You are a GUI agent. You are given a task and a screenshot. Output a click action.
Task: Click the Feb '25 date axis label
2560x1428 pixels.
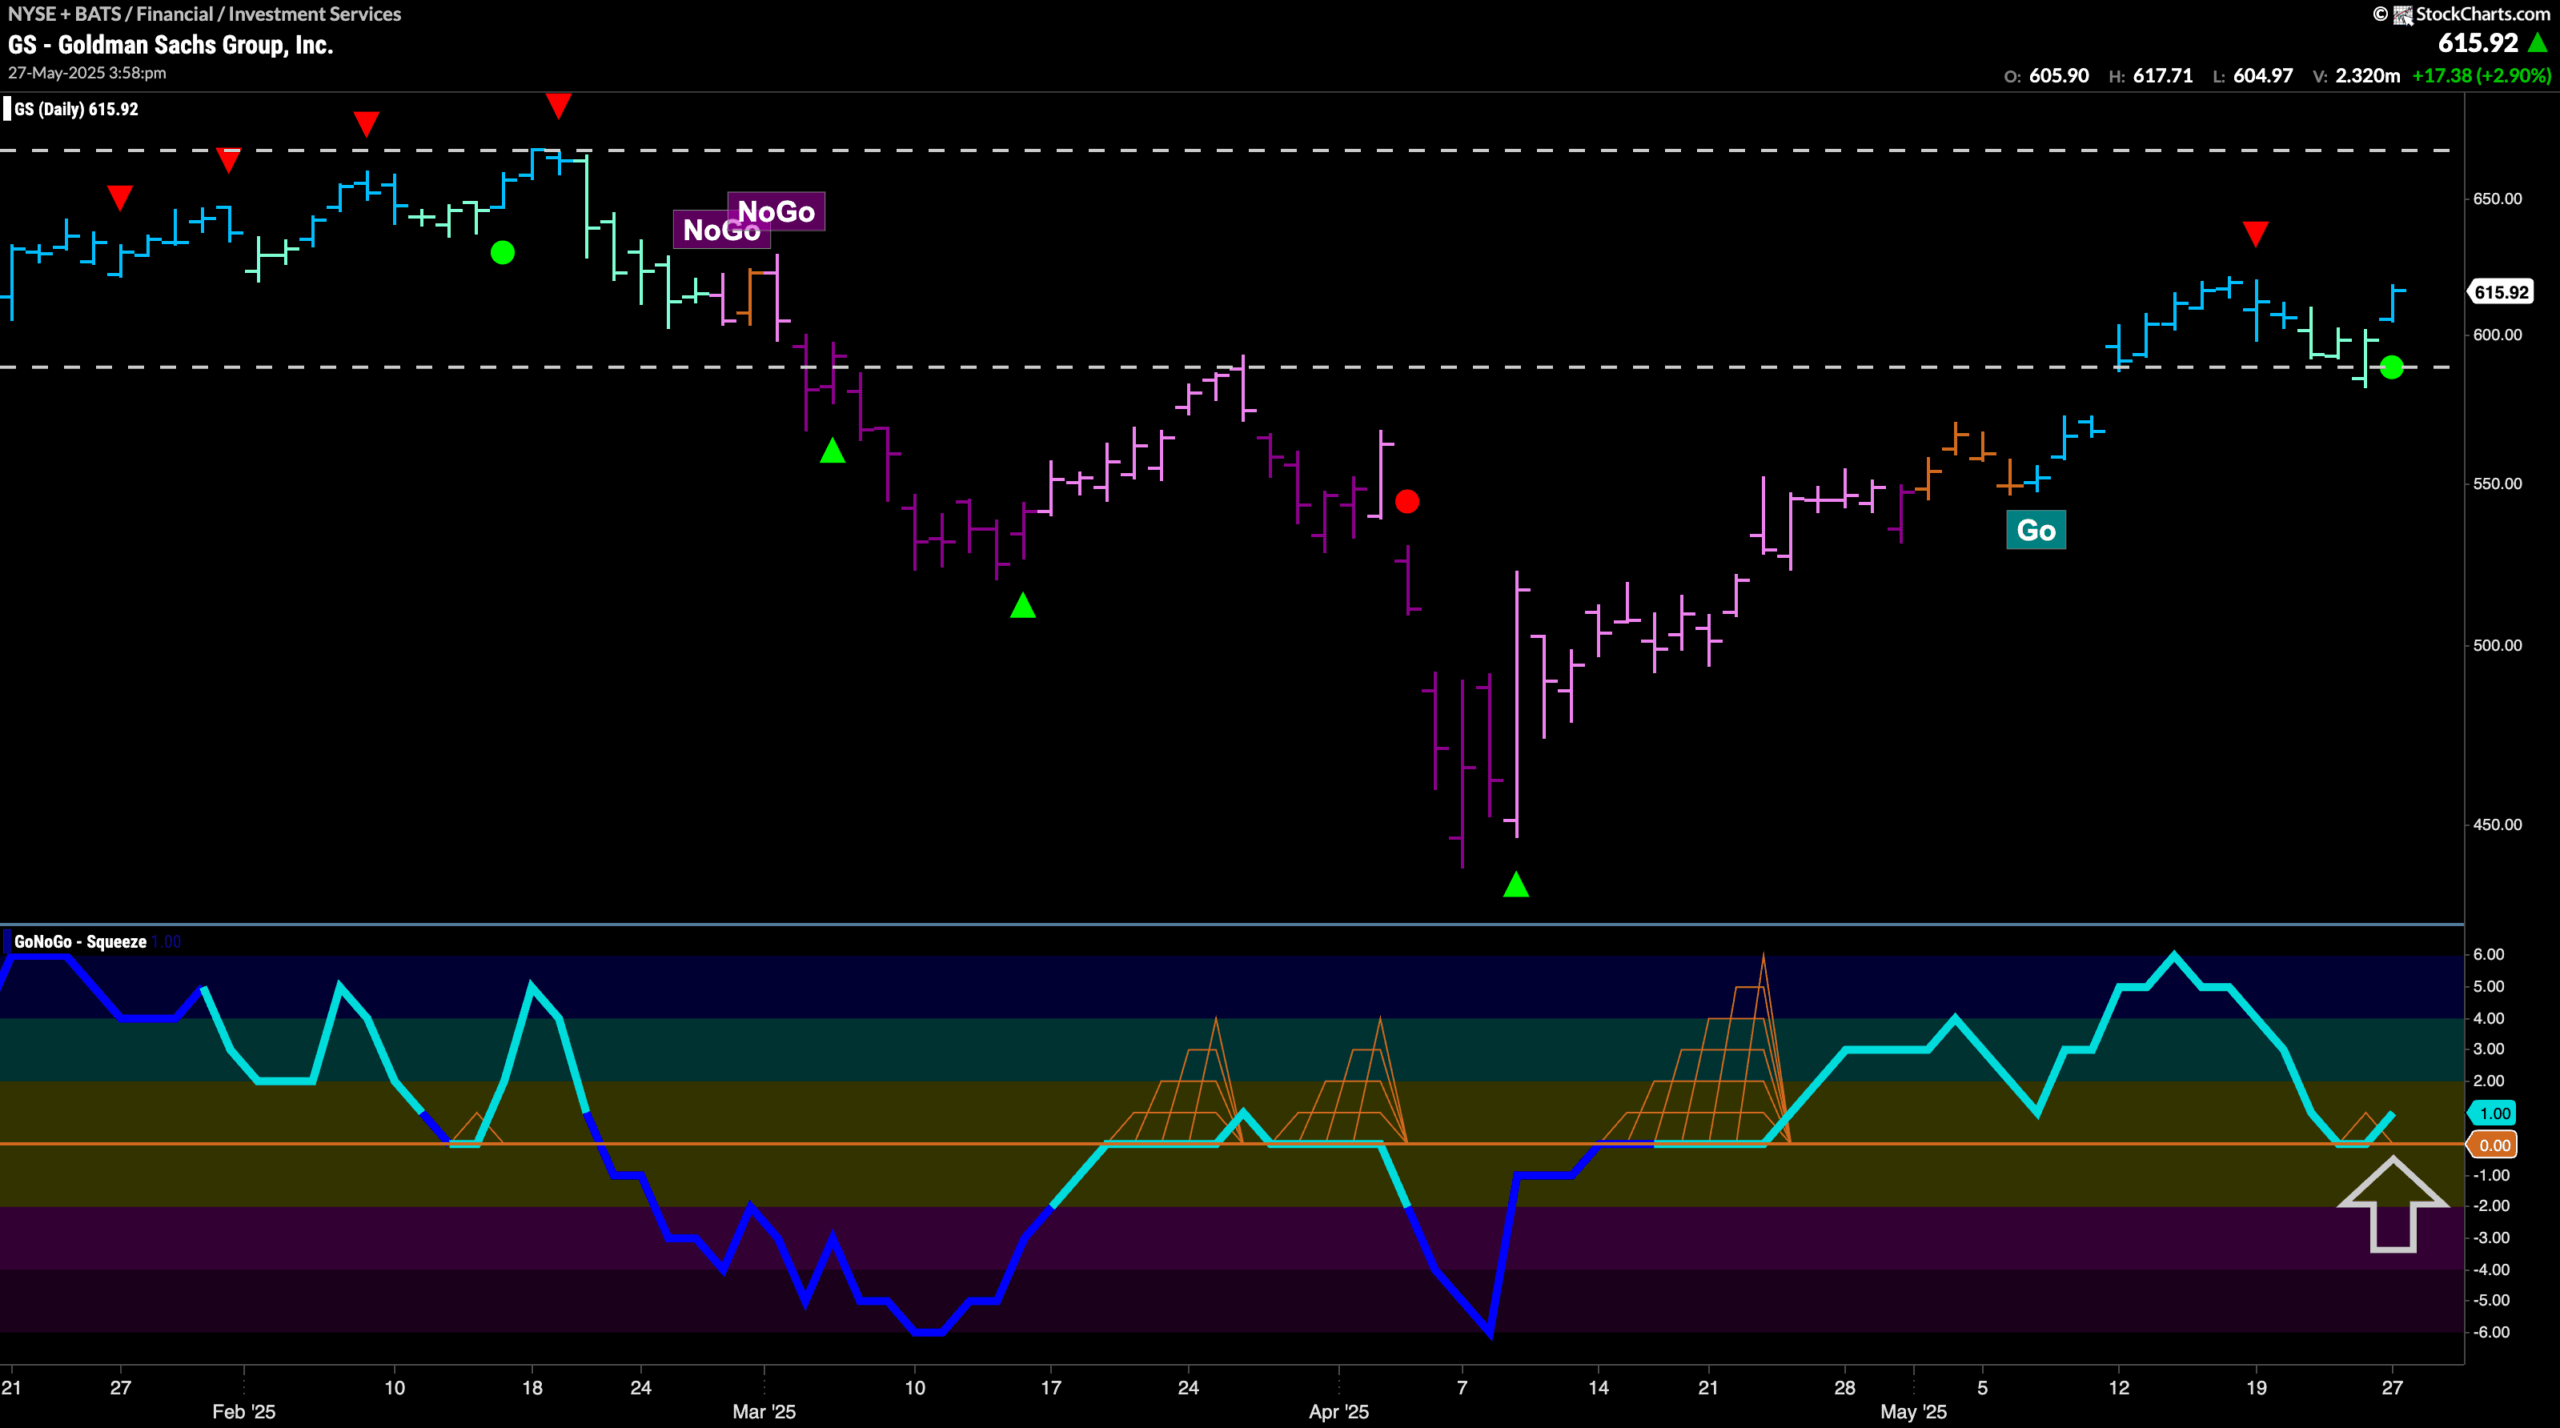tap(243, 1412)
